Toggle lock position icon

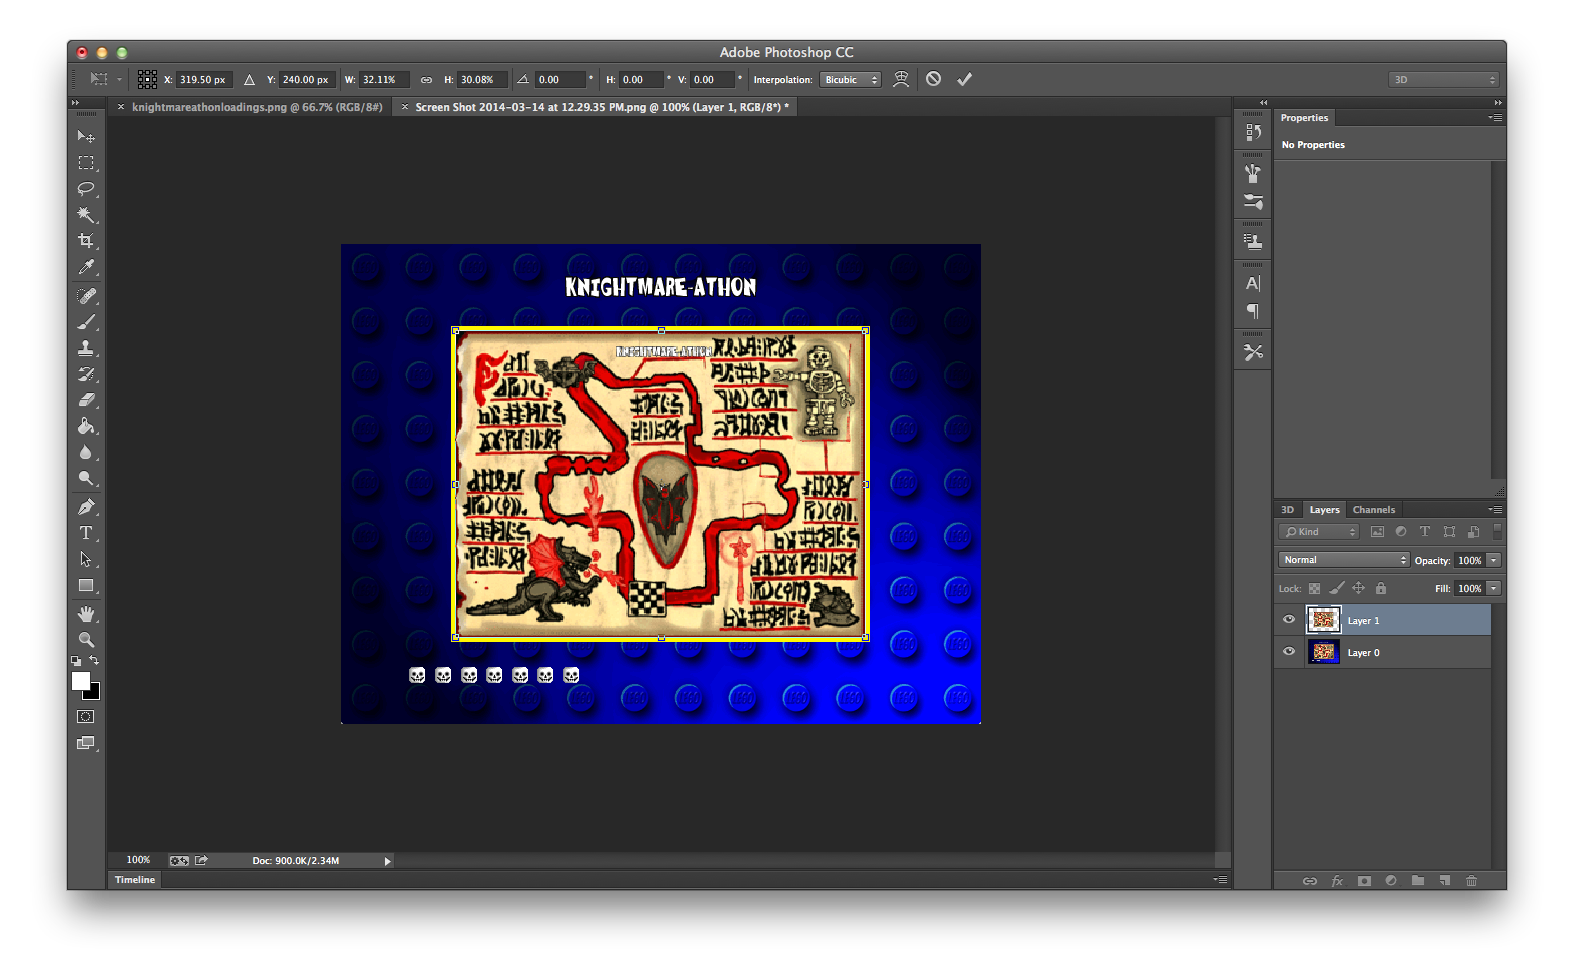click(1358, 589)
